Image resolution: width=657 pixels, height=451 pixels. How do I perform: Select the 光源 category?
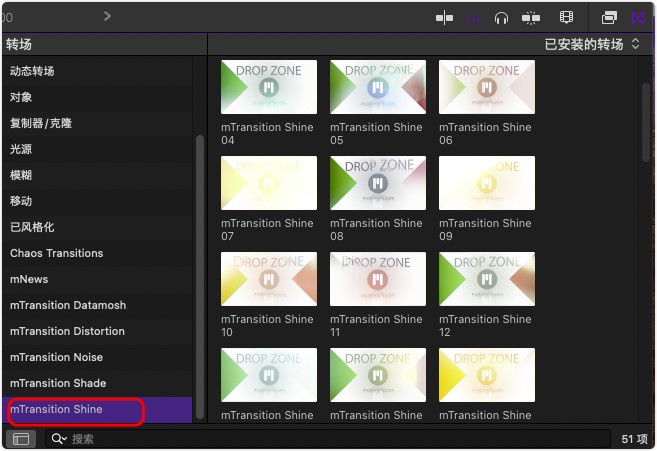point(97,149)
